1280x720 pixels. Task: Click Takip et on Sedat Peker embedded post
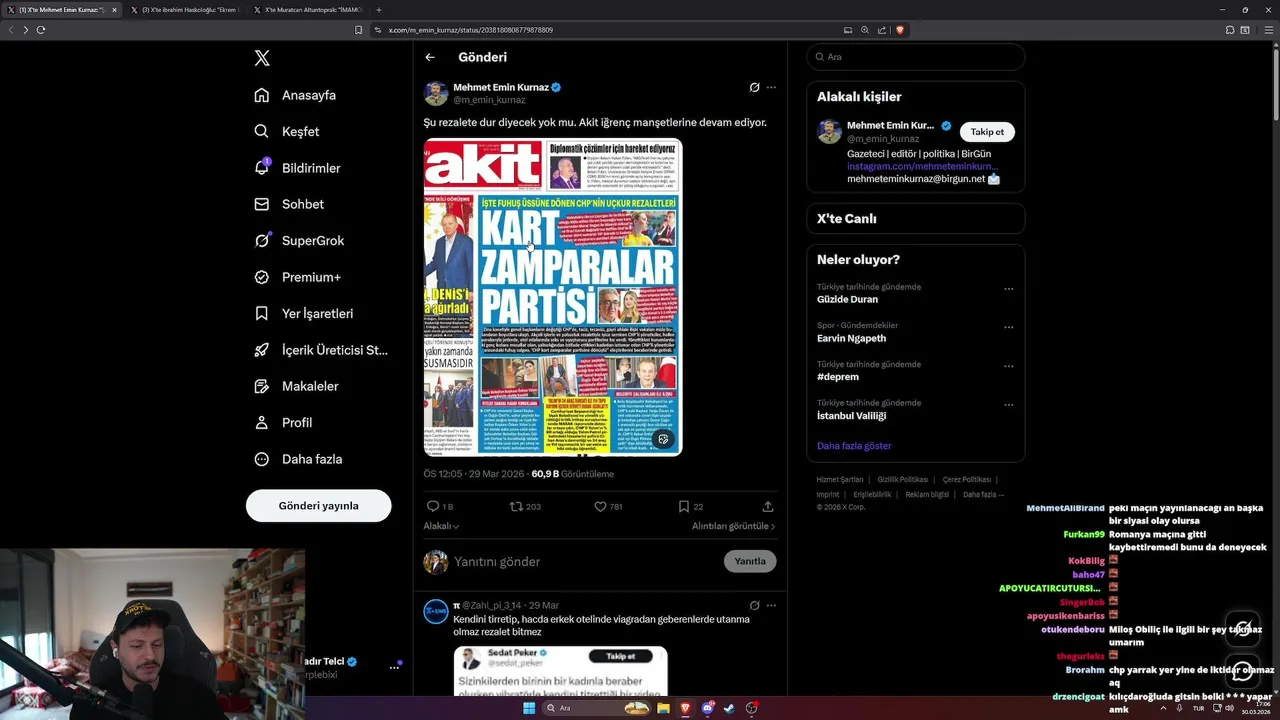coord(621,656)
